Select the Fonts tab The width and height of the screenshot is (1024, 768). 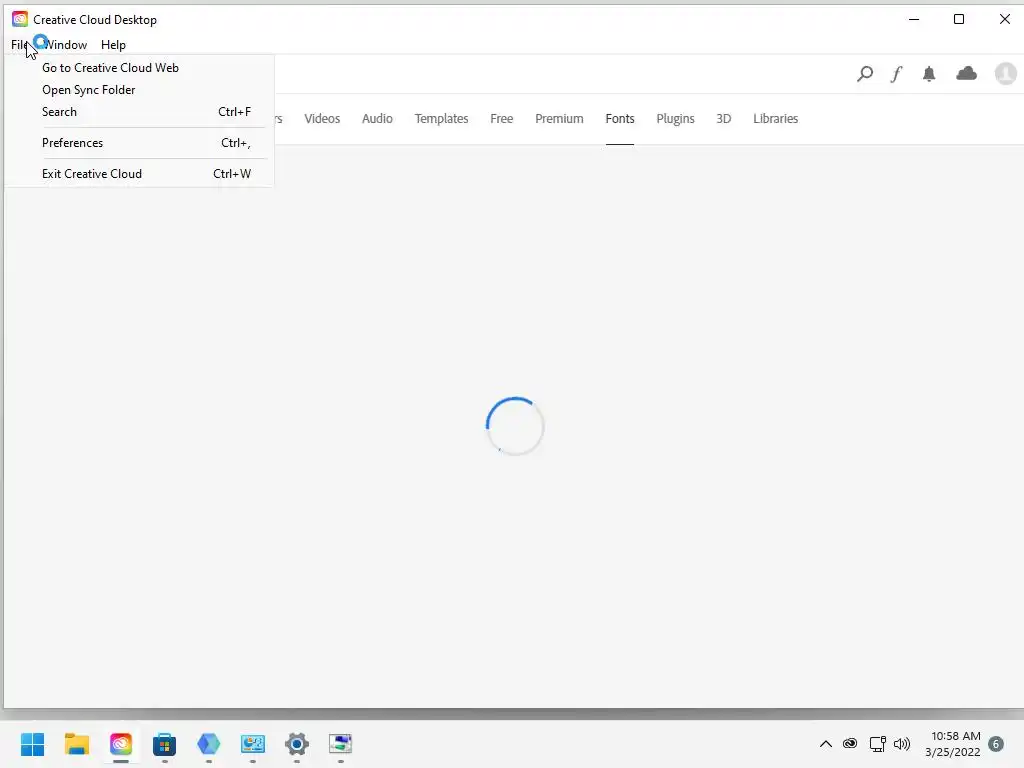[x=620, y=119]
